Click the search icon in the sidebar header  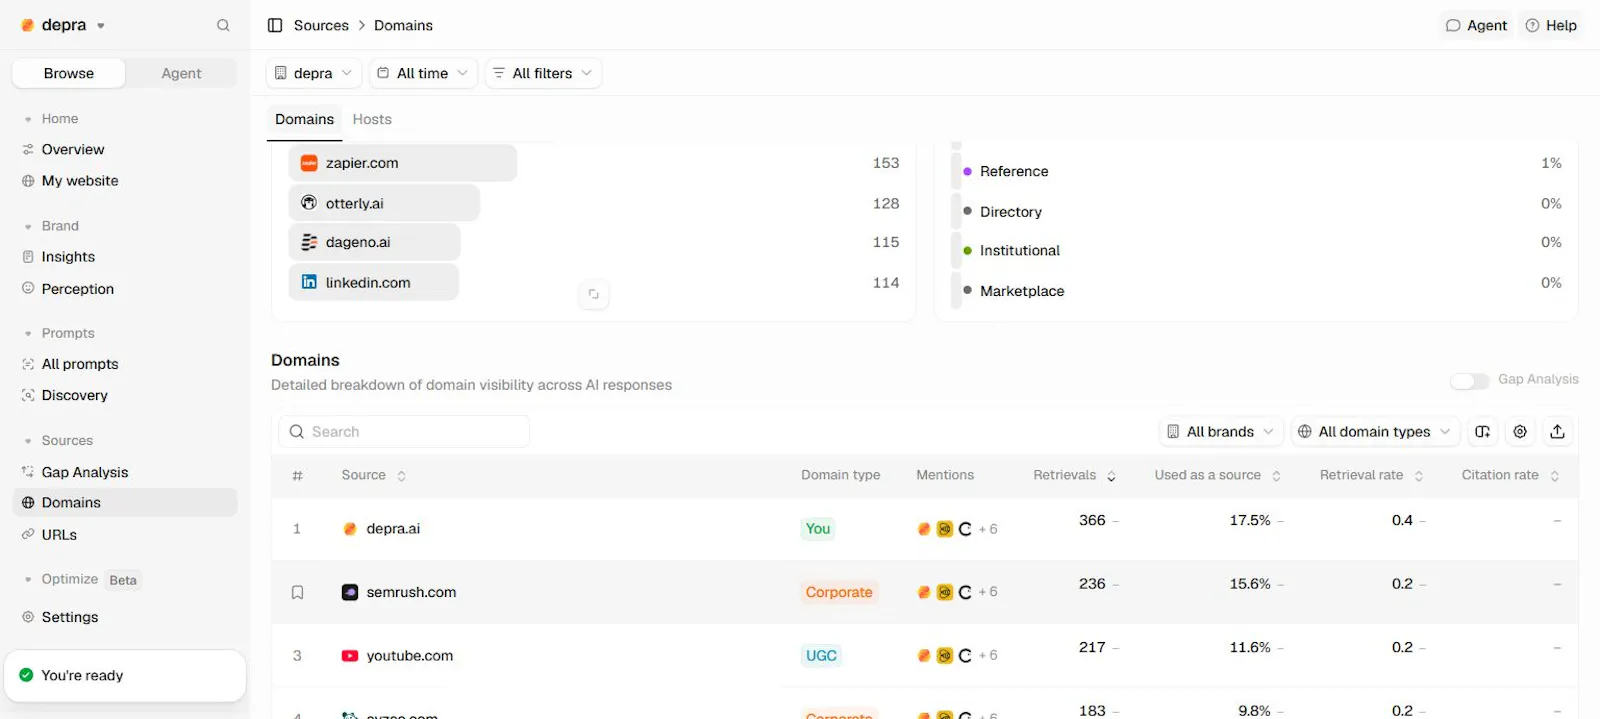click(x=223, y=25)
